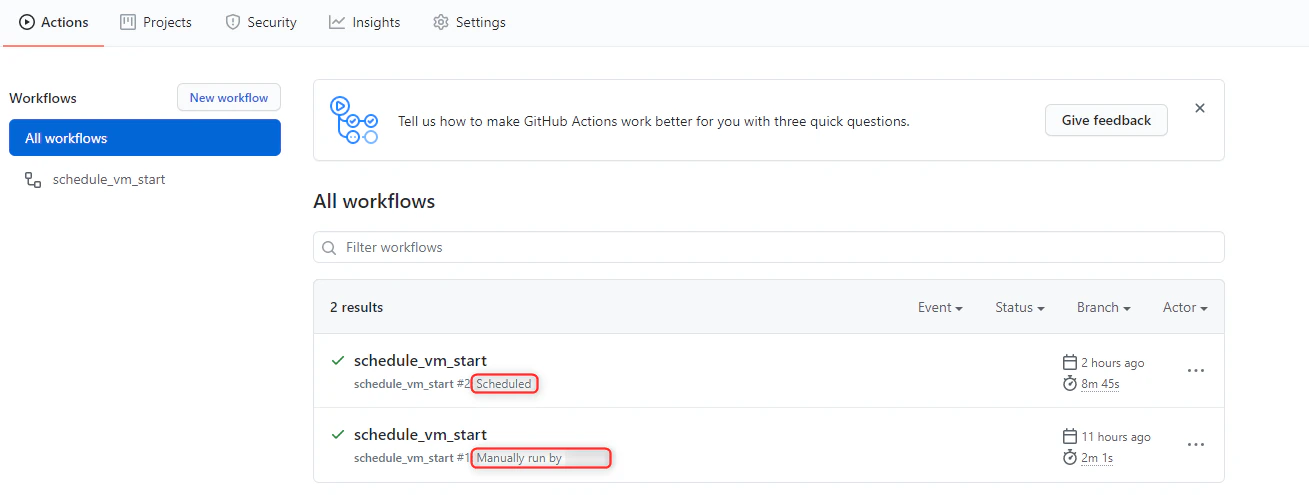
Task: Click the Security shield icon in tab bar
Action: (233, 22)
